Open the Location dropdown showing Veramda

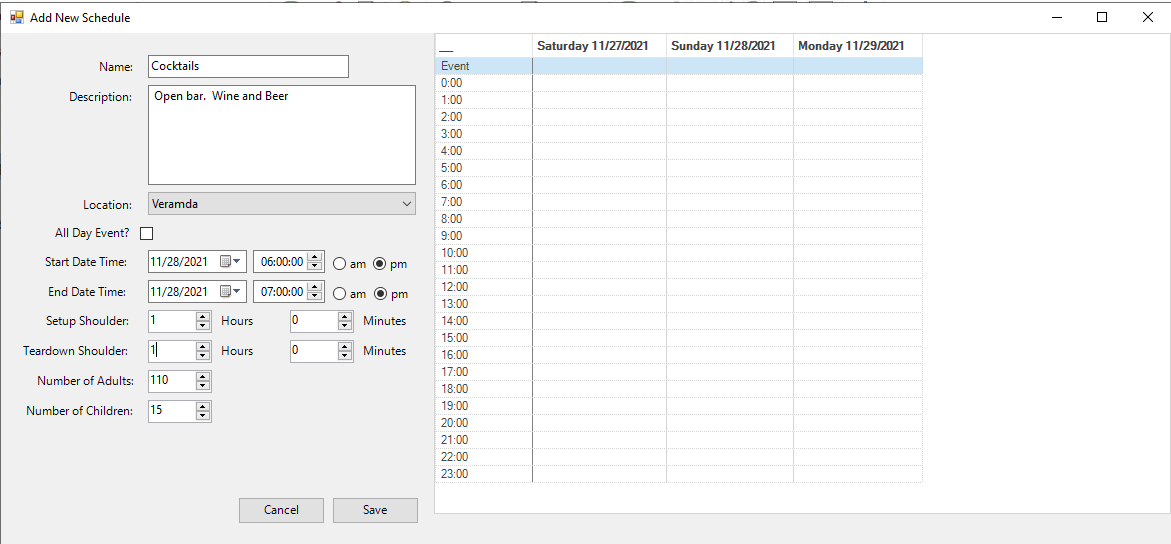[x=282, y=203]
